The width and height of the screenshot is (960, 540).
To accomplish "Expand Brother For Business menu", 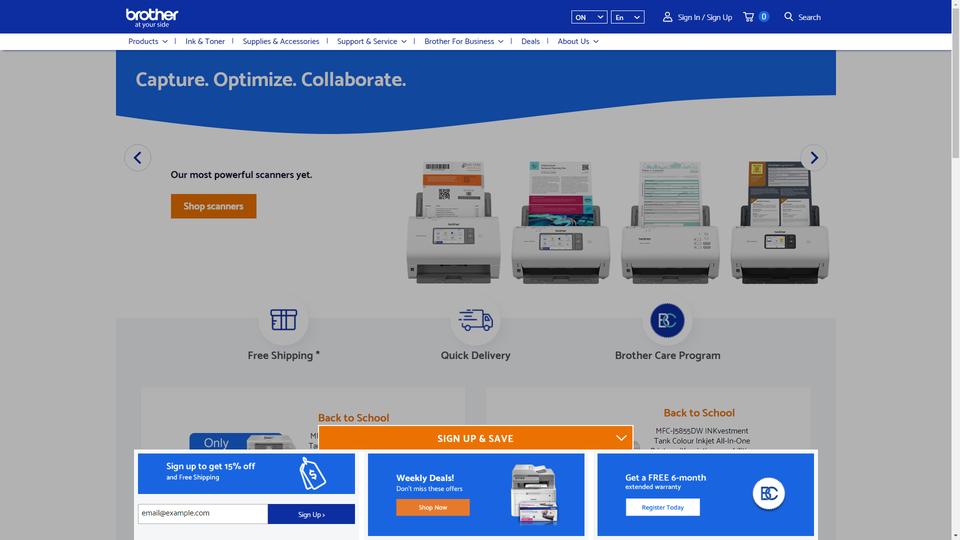I will point(463,41).
